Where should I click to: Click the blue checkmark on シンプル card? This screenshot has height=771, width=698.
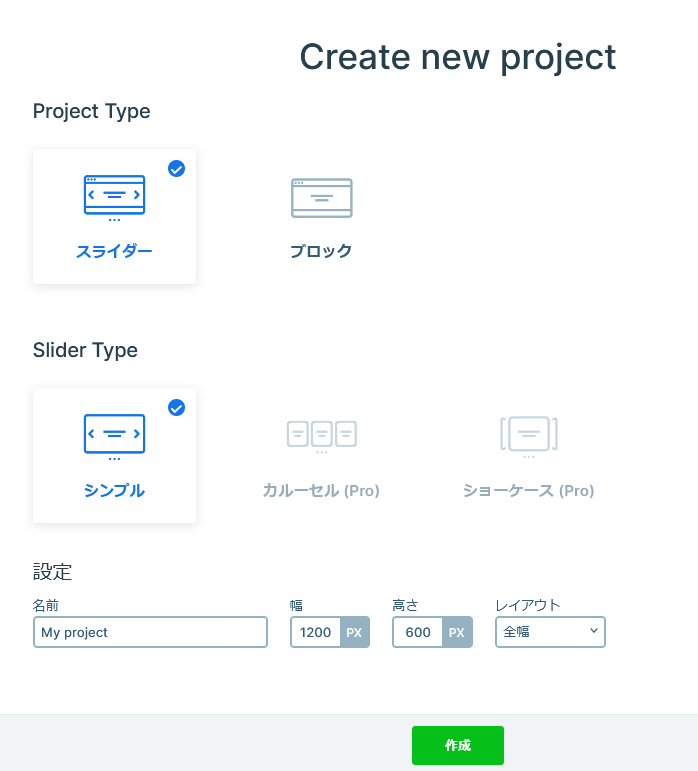pos(176,408)
